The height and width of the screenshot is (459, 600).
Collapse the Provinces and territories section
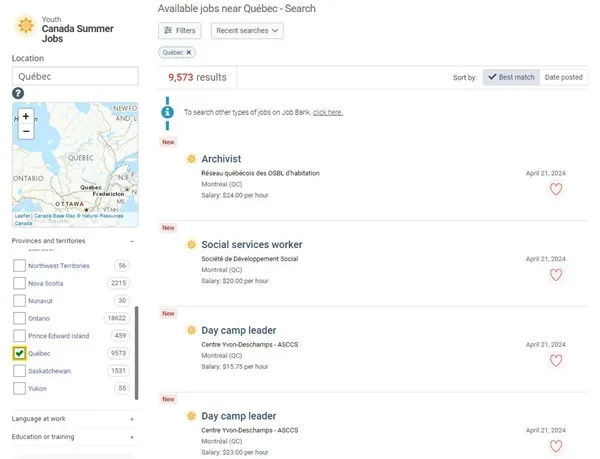[132, 241]
